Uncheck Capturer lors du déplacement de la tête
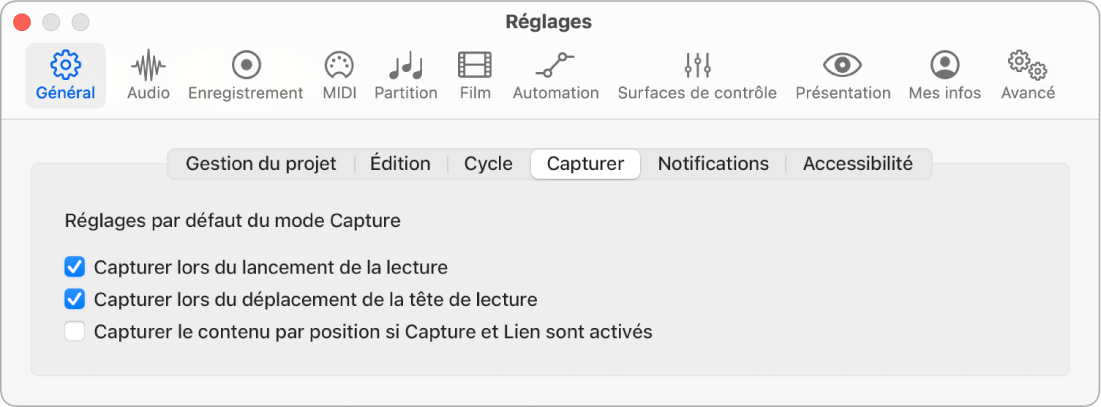This screenshot has width=1101, height=407. tap(74, 300)
